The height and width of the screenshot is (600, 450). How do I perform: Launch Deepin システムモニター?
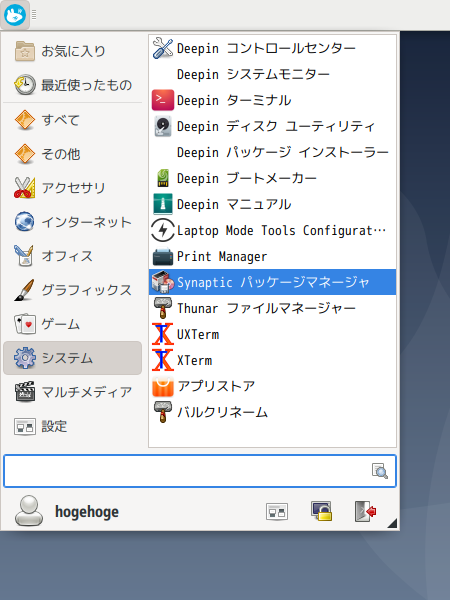(x=272, y=74)
